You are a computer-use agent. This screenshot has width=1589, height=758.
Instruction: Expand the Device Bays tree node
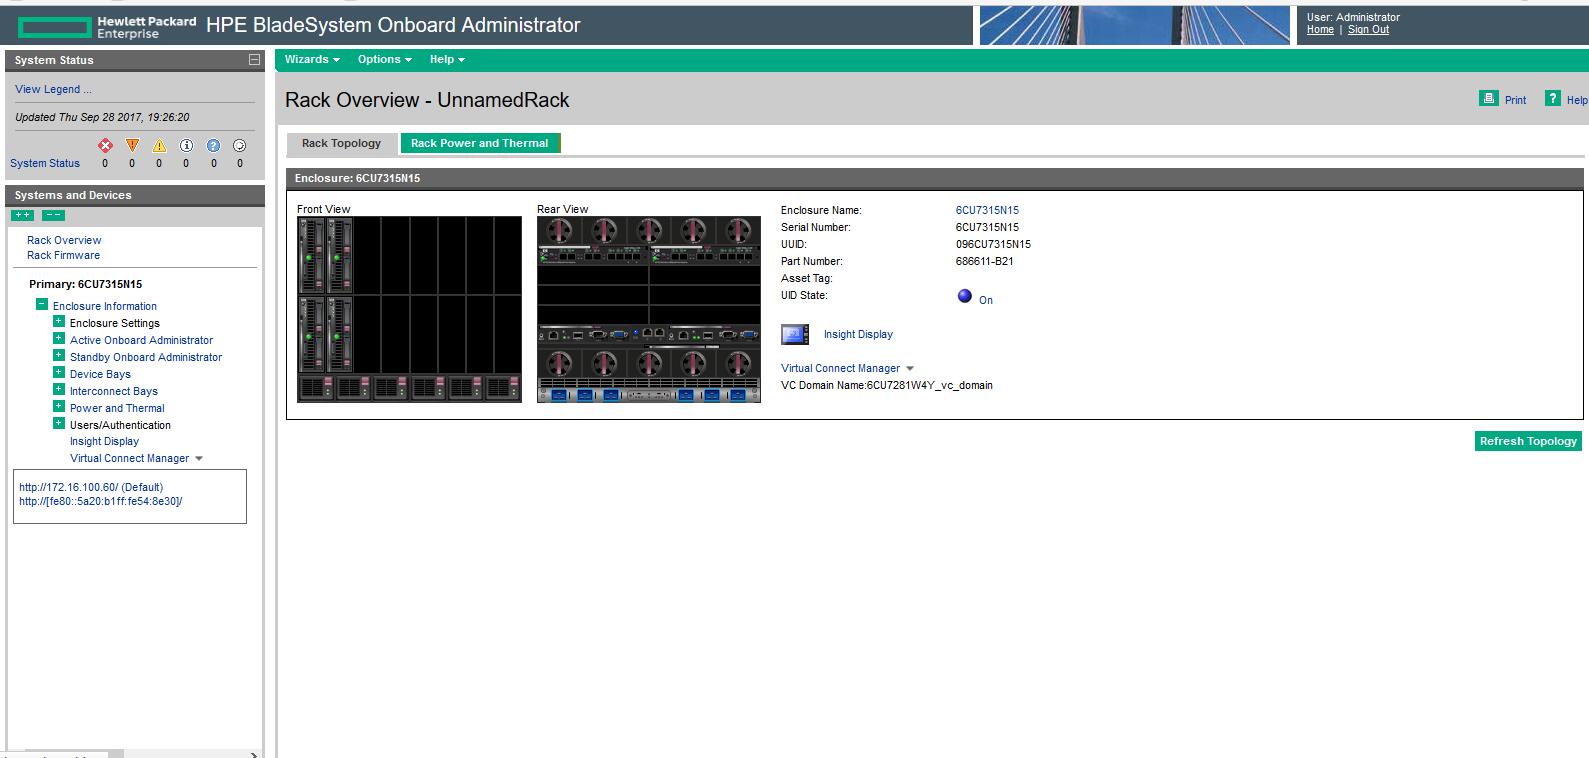(59, 373)
